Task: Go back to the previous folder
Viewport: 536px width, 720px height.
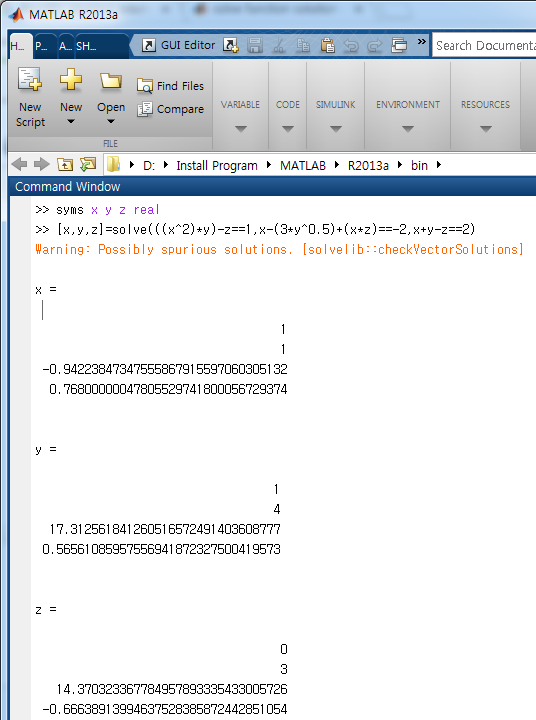Action: (19, 164)
